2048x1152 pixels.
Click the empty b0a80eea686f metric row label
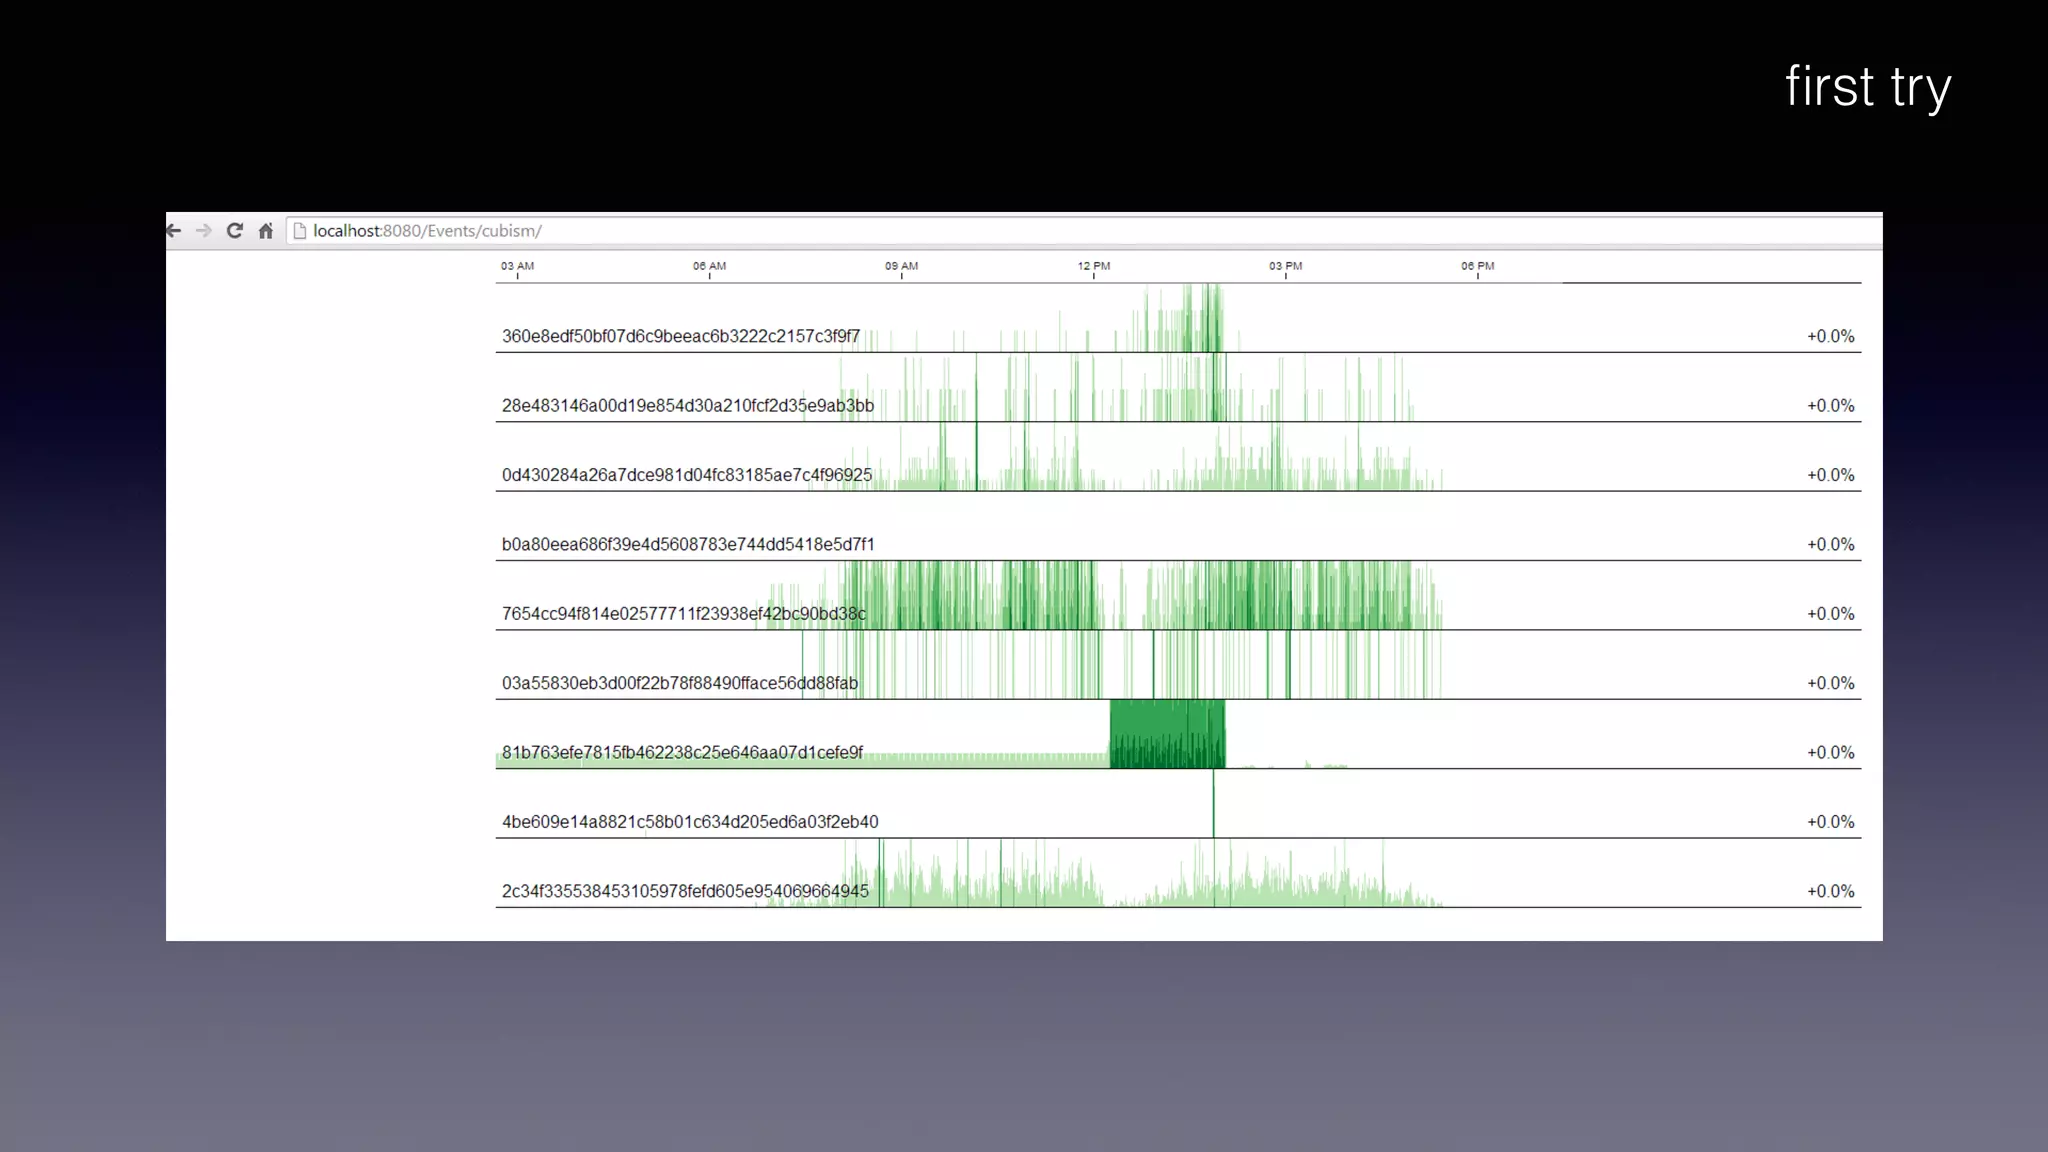coord(687,545)
